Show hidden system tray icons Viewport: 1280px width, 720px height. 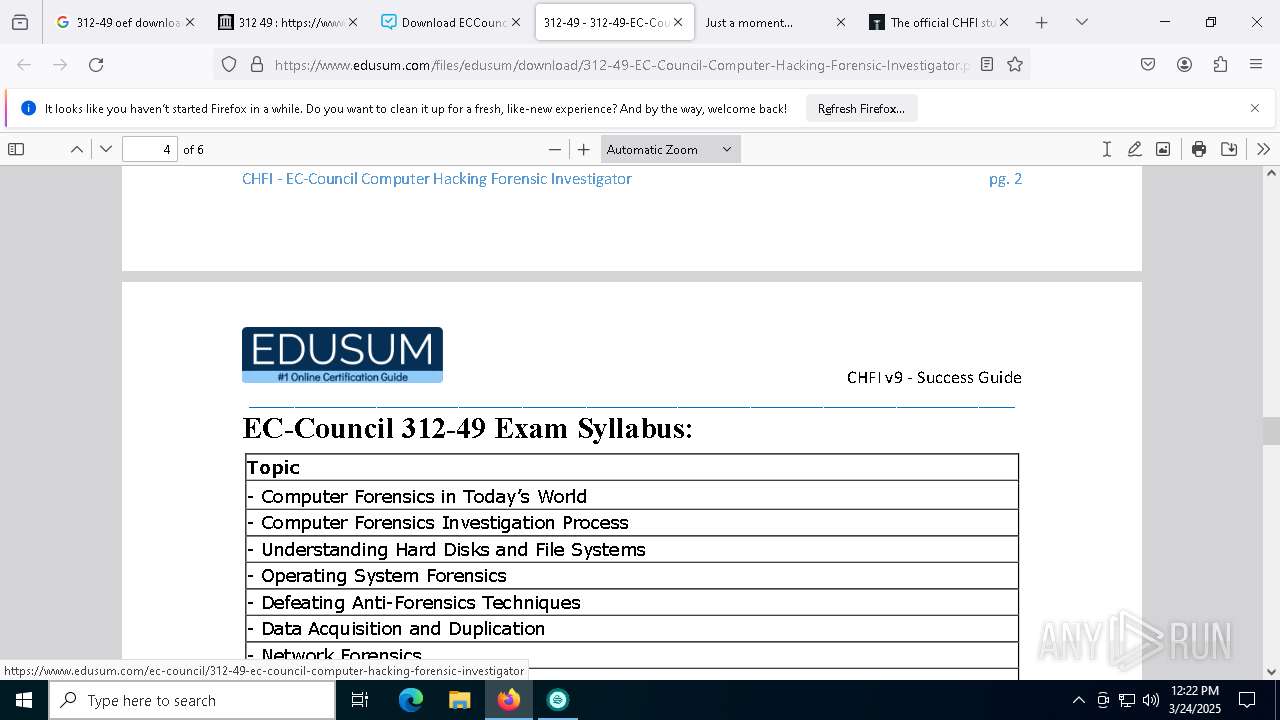pyautogui.click(x=1078, y=700)
